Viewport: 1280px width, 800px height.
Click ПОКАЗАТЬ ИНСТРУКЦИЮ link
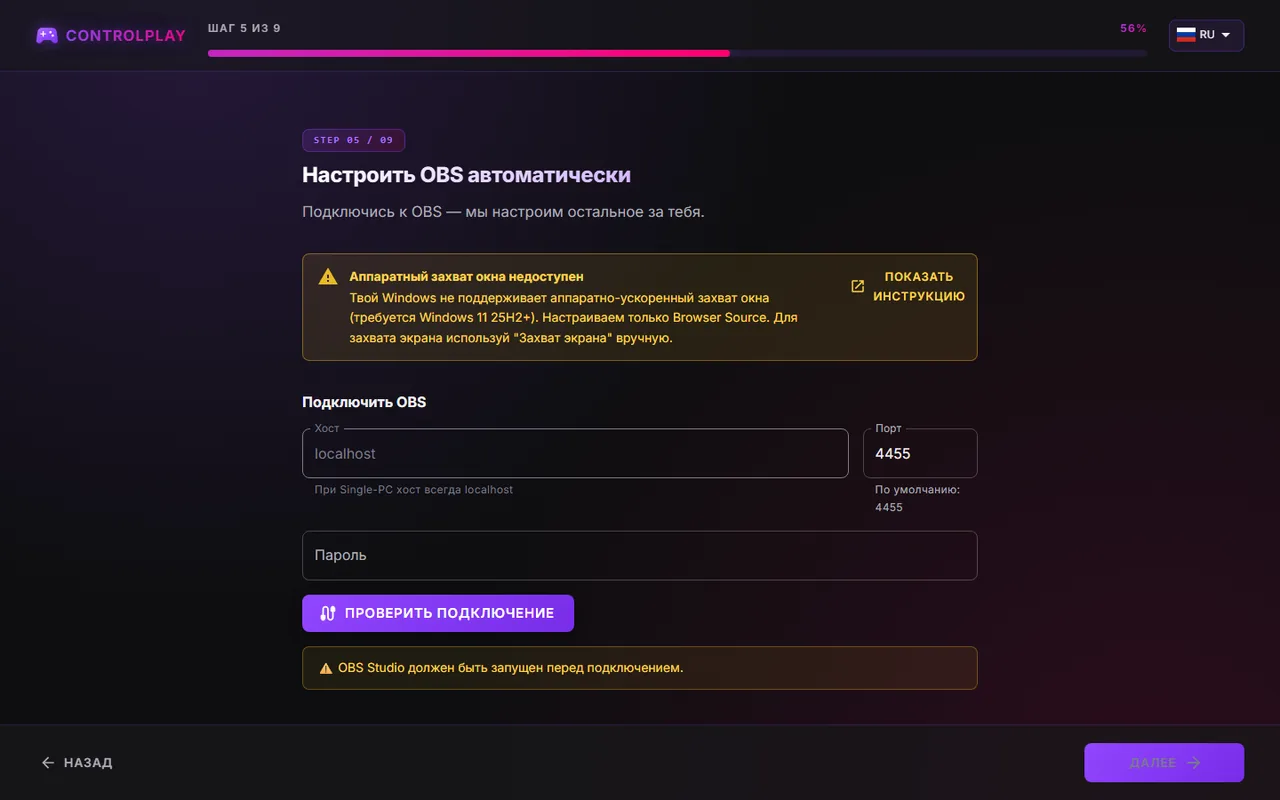pyautogui.click(x=908, y=287)
